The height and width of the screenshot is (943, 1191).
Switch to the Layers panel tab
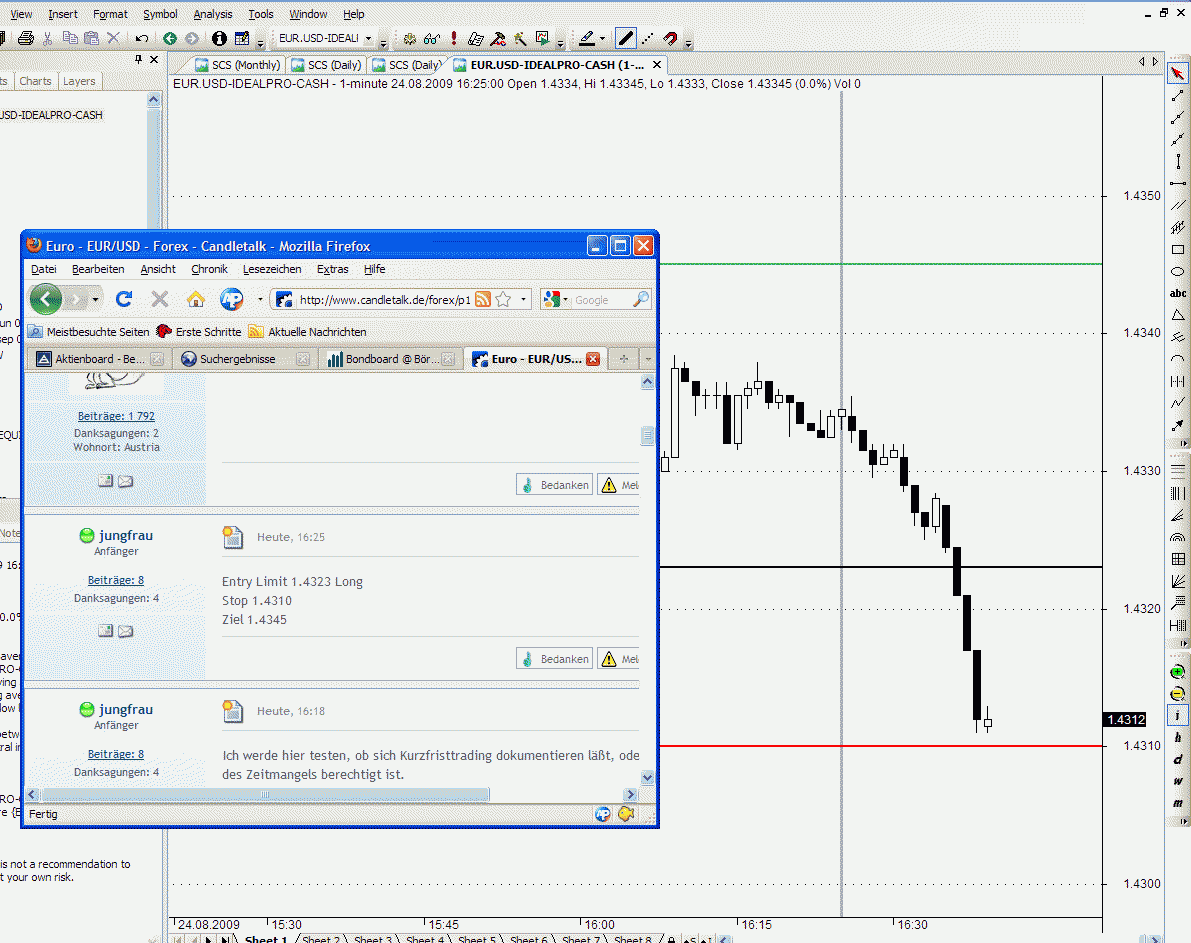(79, 81)
